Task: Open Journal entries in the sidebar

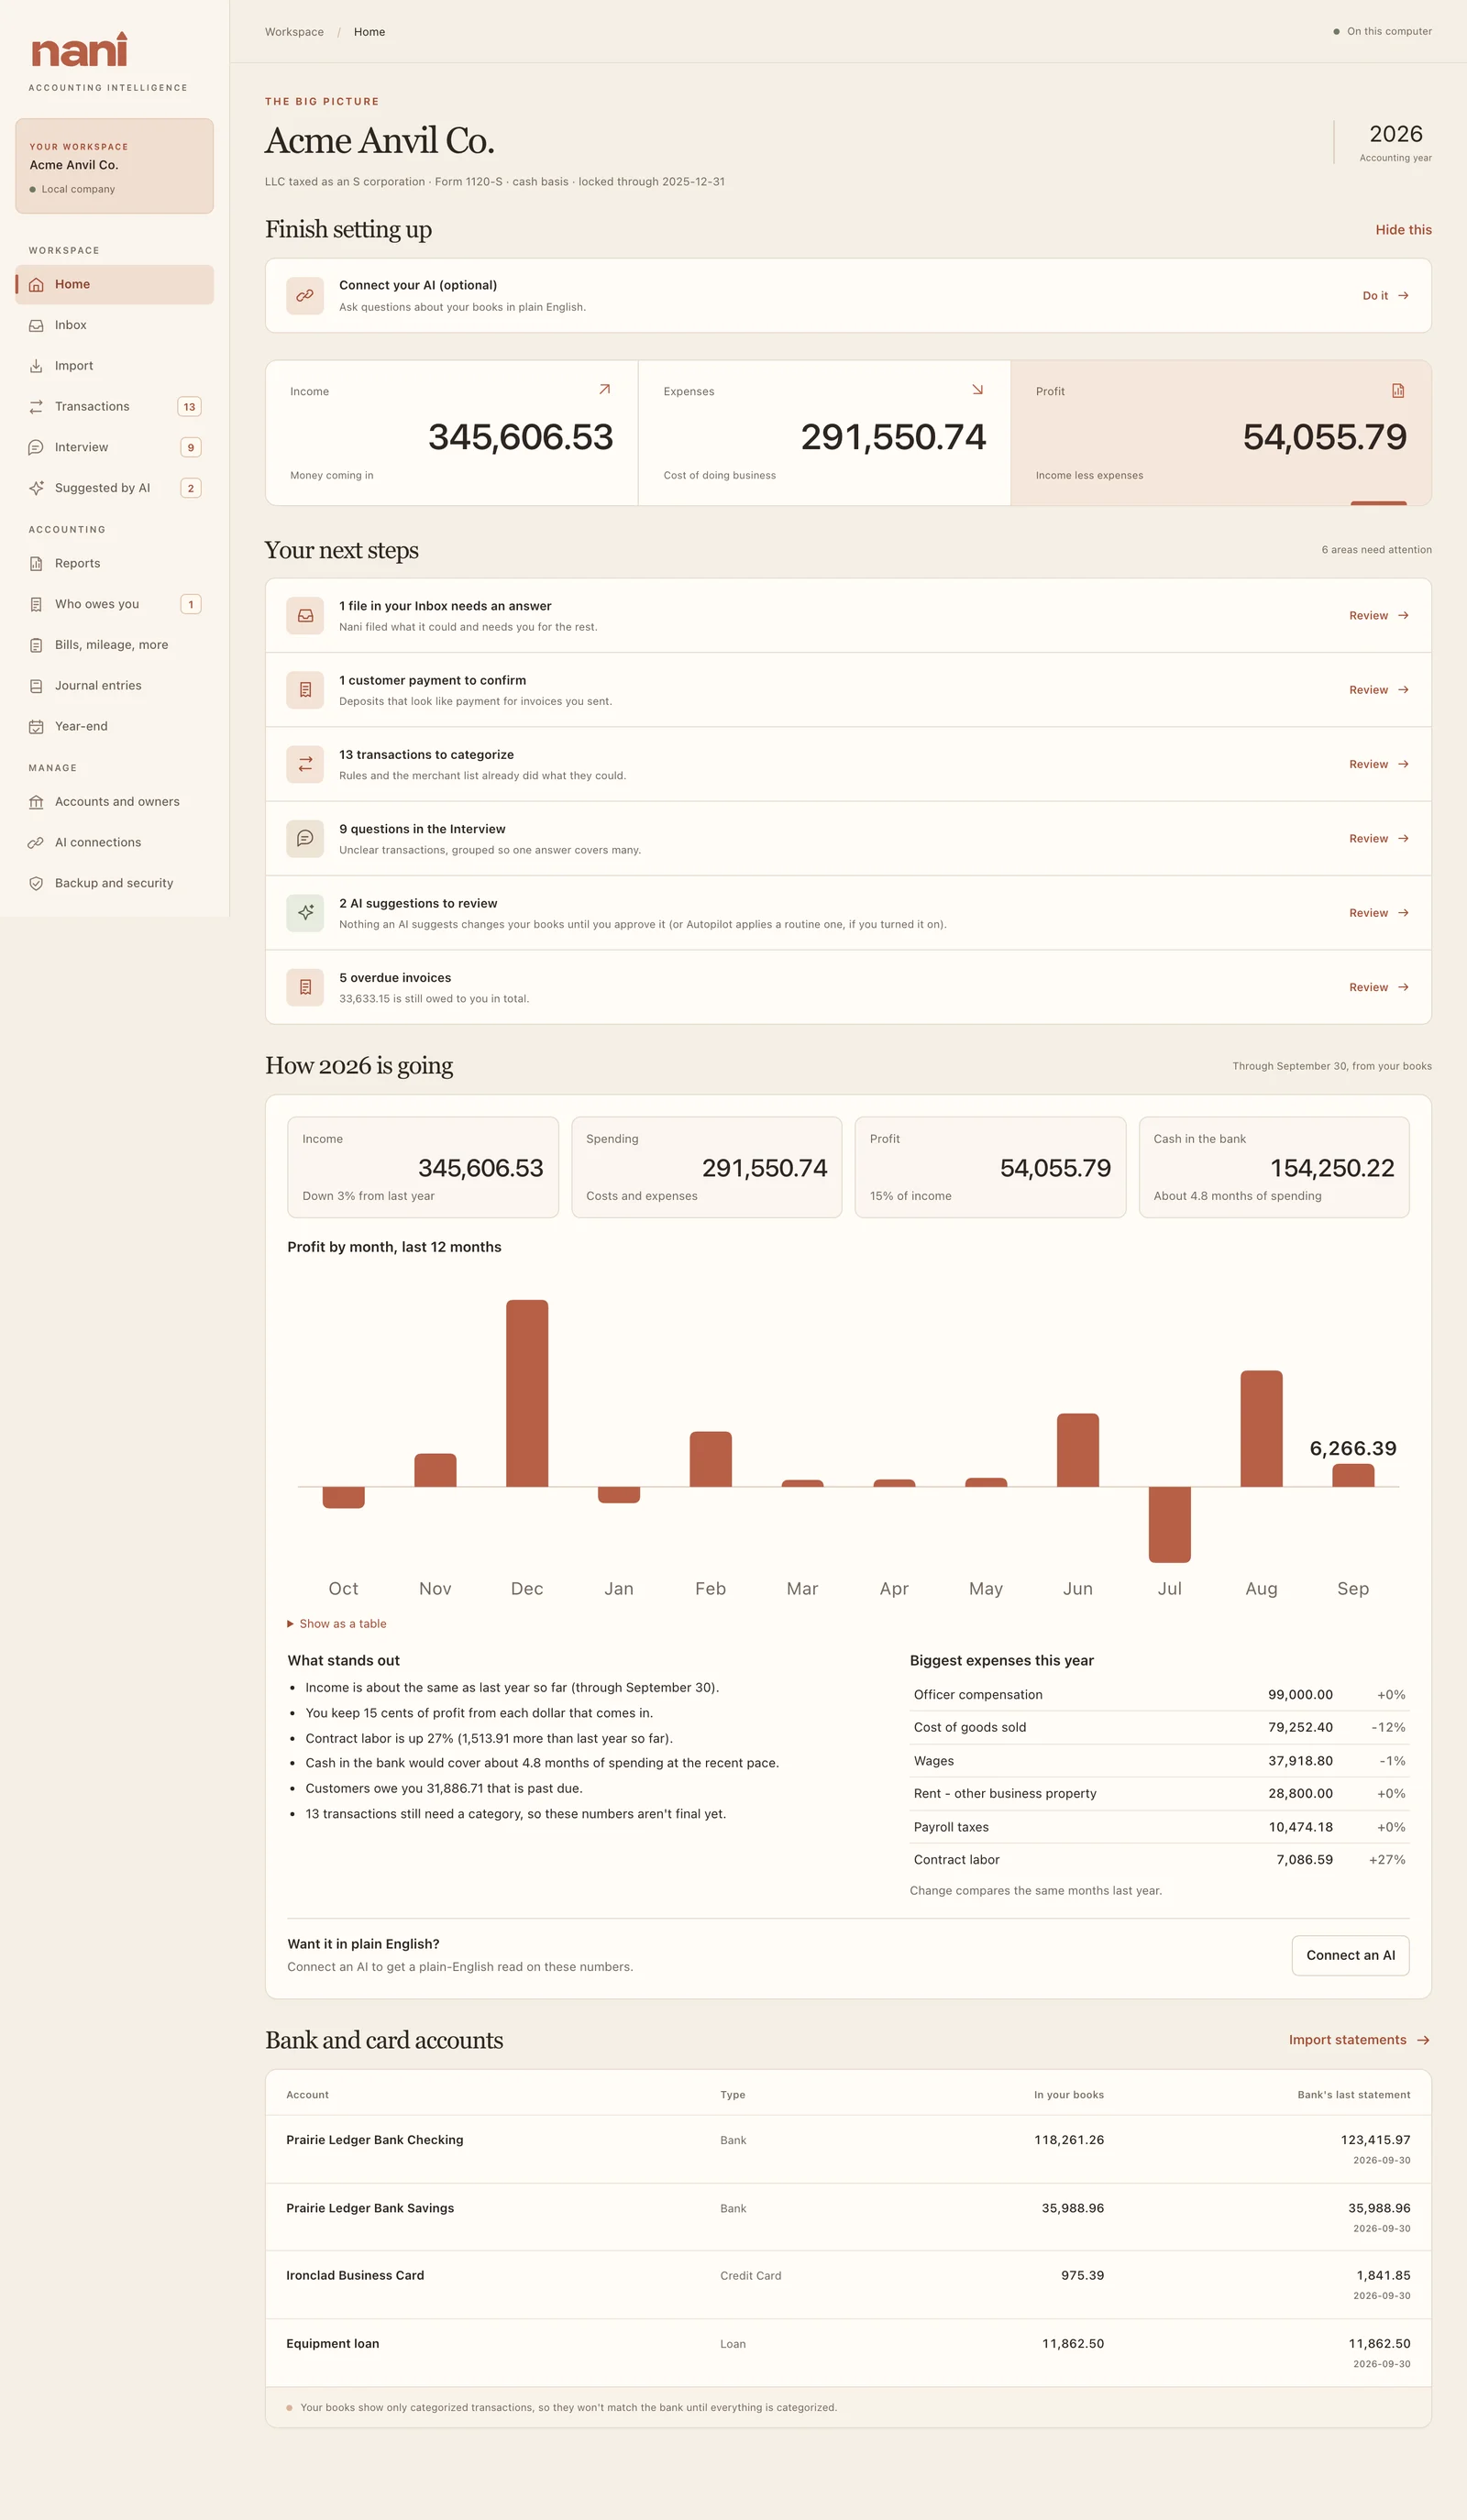Action: pos(114,686)
